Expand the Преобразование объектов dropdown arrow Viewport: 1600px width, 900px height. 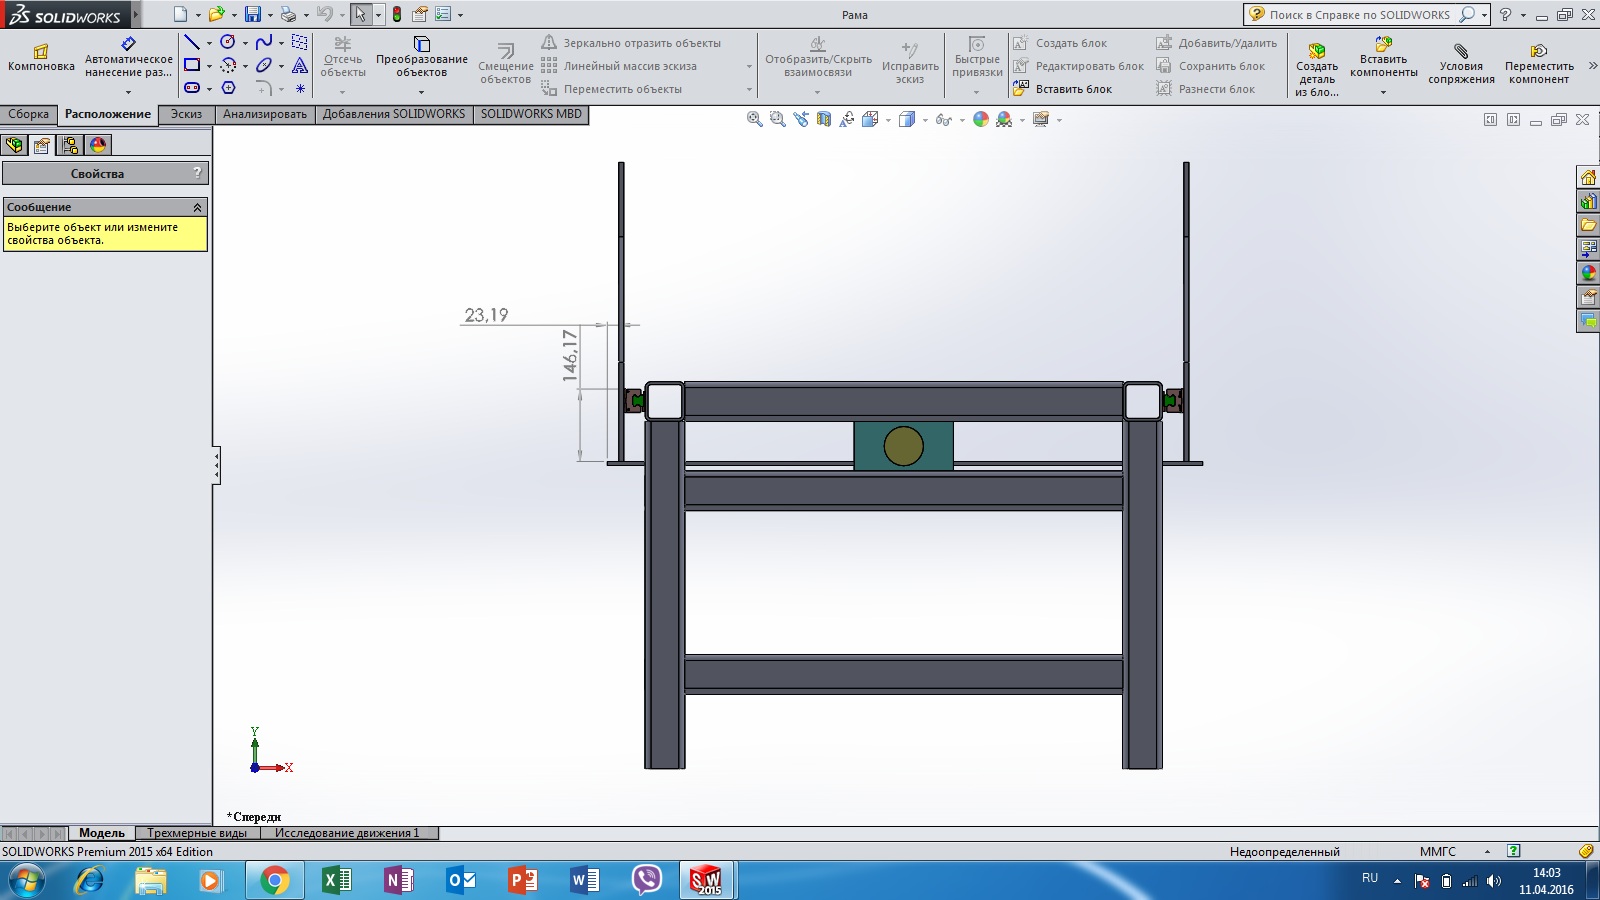(422, 93)
